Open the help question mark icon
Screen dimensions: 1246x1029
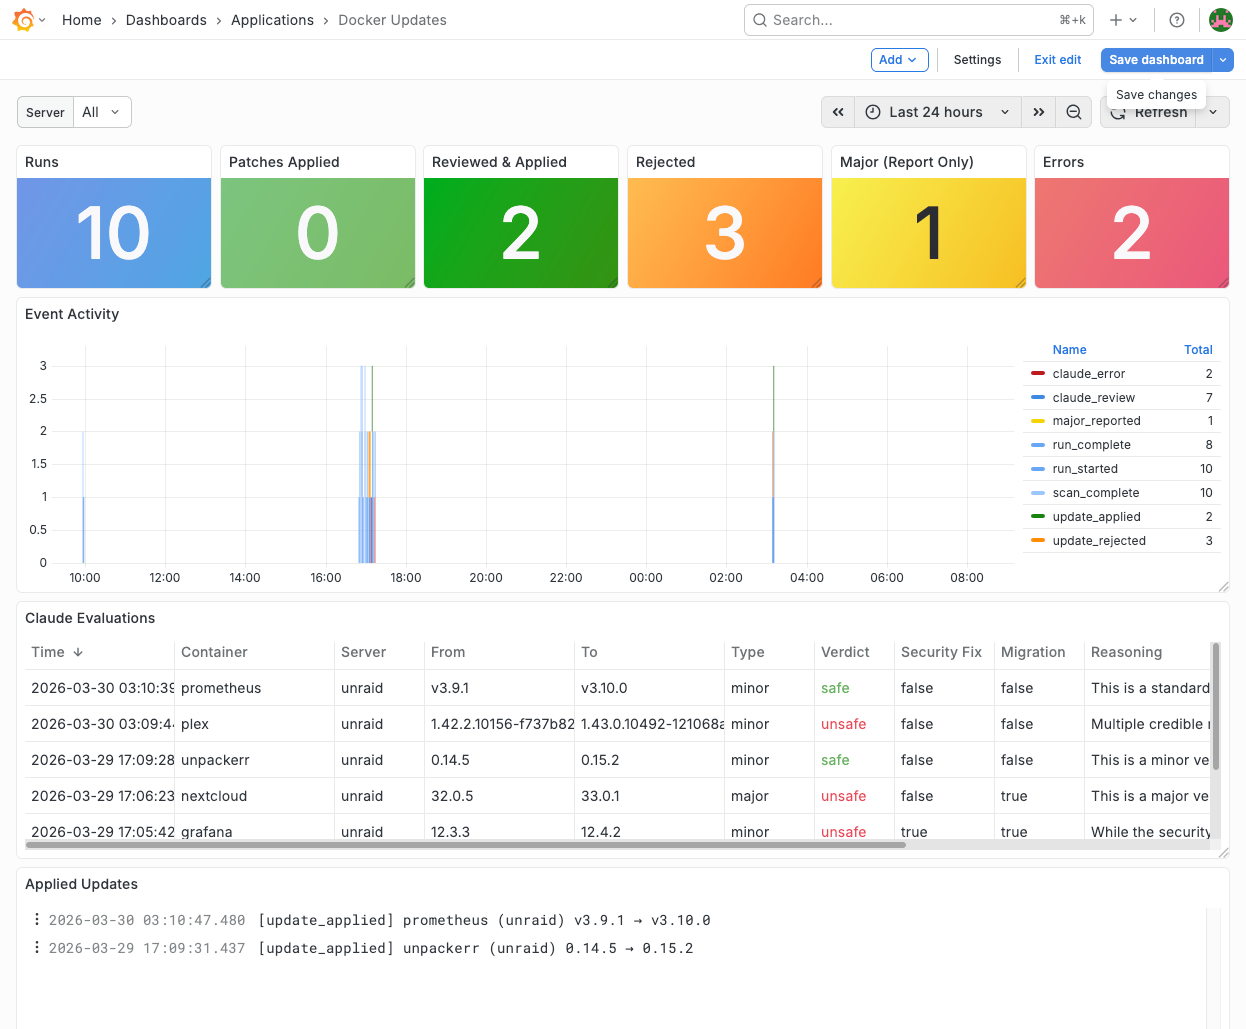tap(1177, 20)
